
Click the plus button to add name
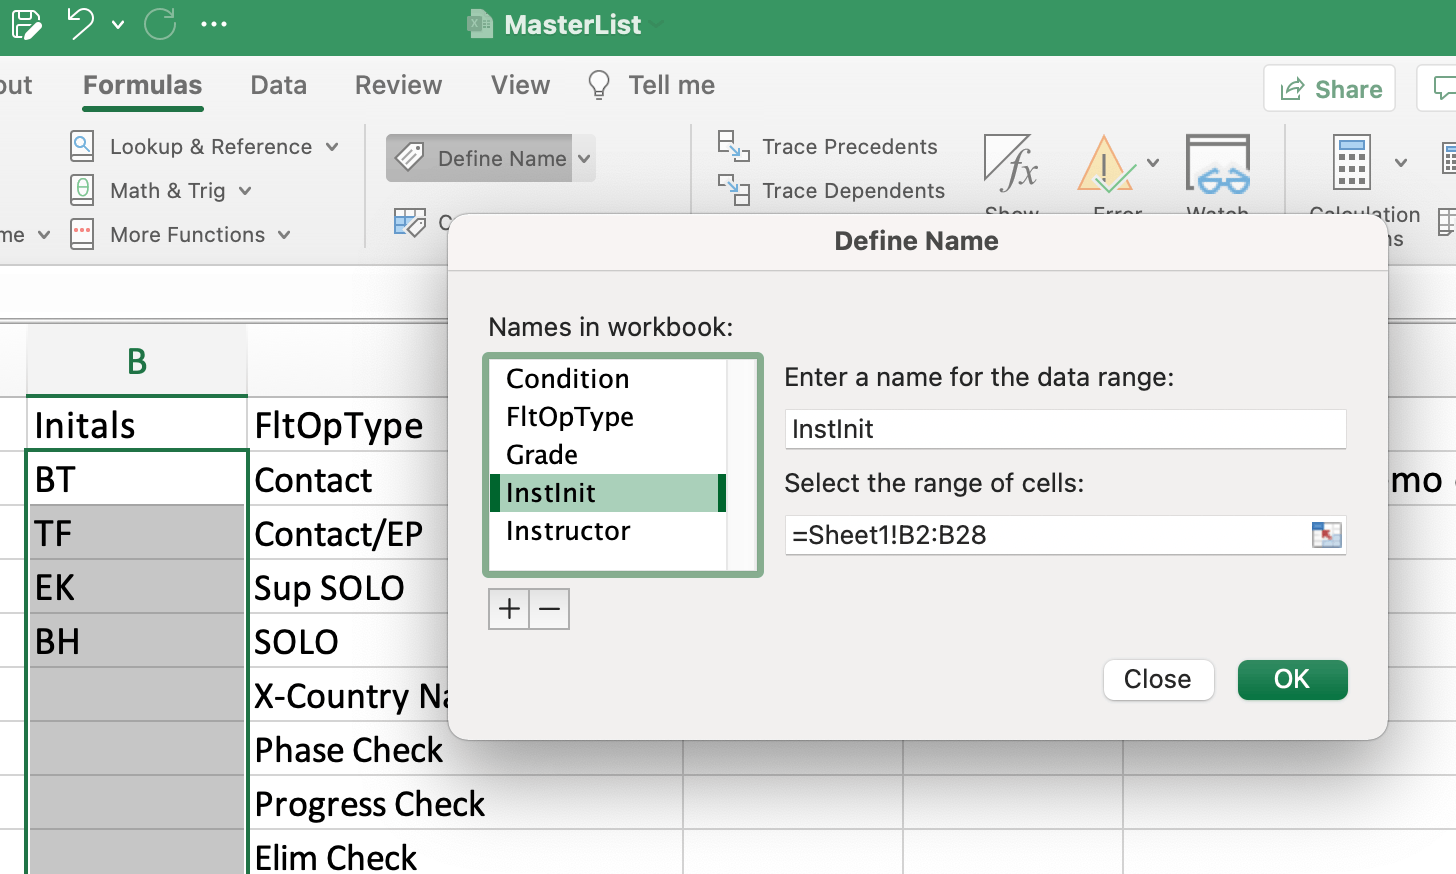coord(509,609)
